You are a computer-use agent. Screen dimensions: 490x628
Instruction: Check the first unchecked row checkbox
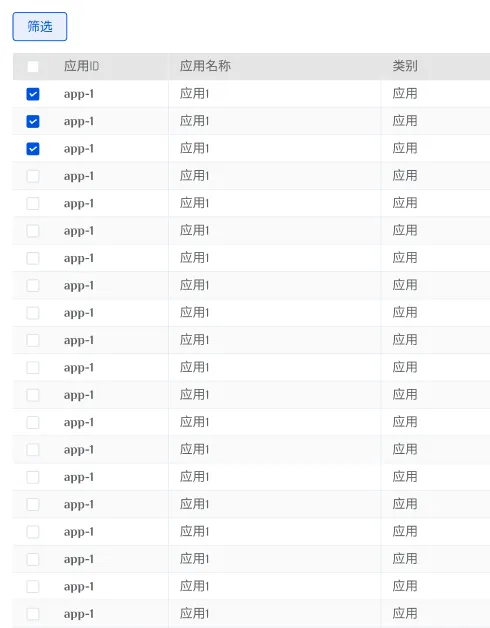point(33,176)
